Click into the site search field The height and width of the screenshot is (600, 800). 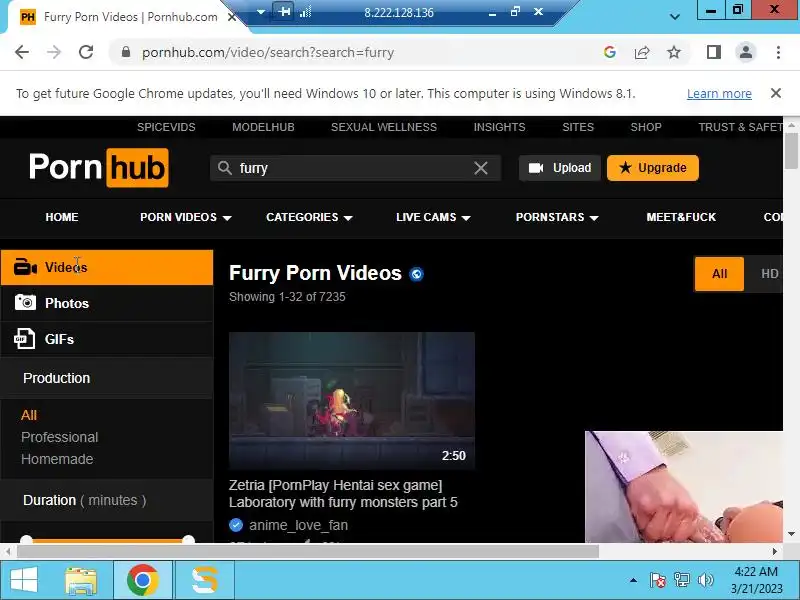pos(355,168)
